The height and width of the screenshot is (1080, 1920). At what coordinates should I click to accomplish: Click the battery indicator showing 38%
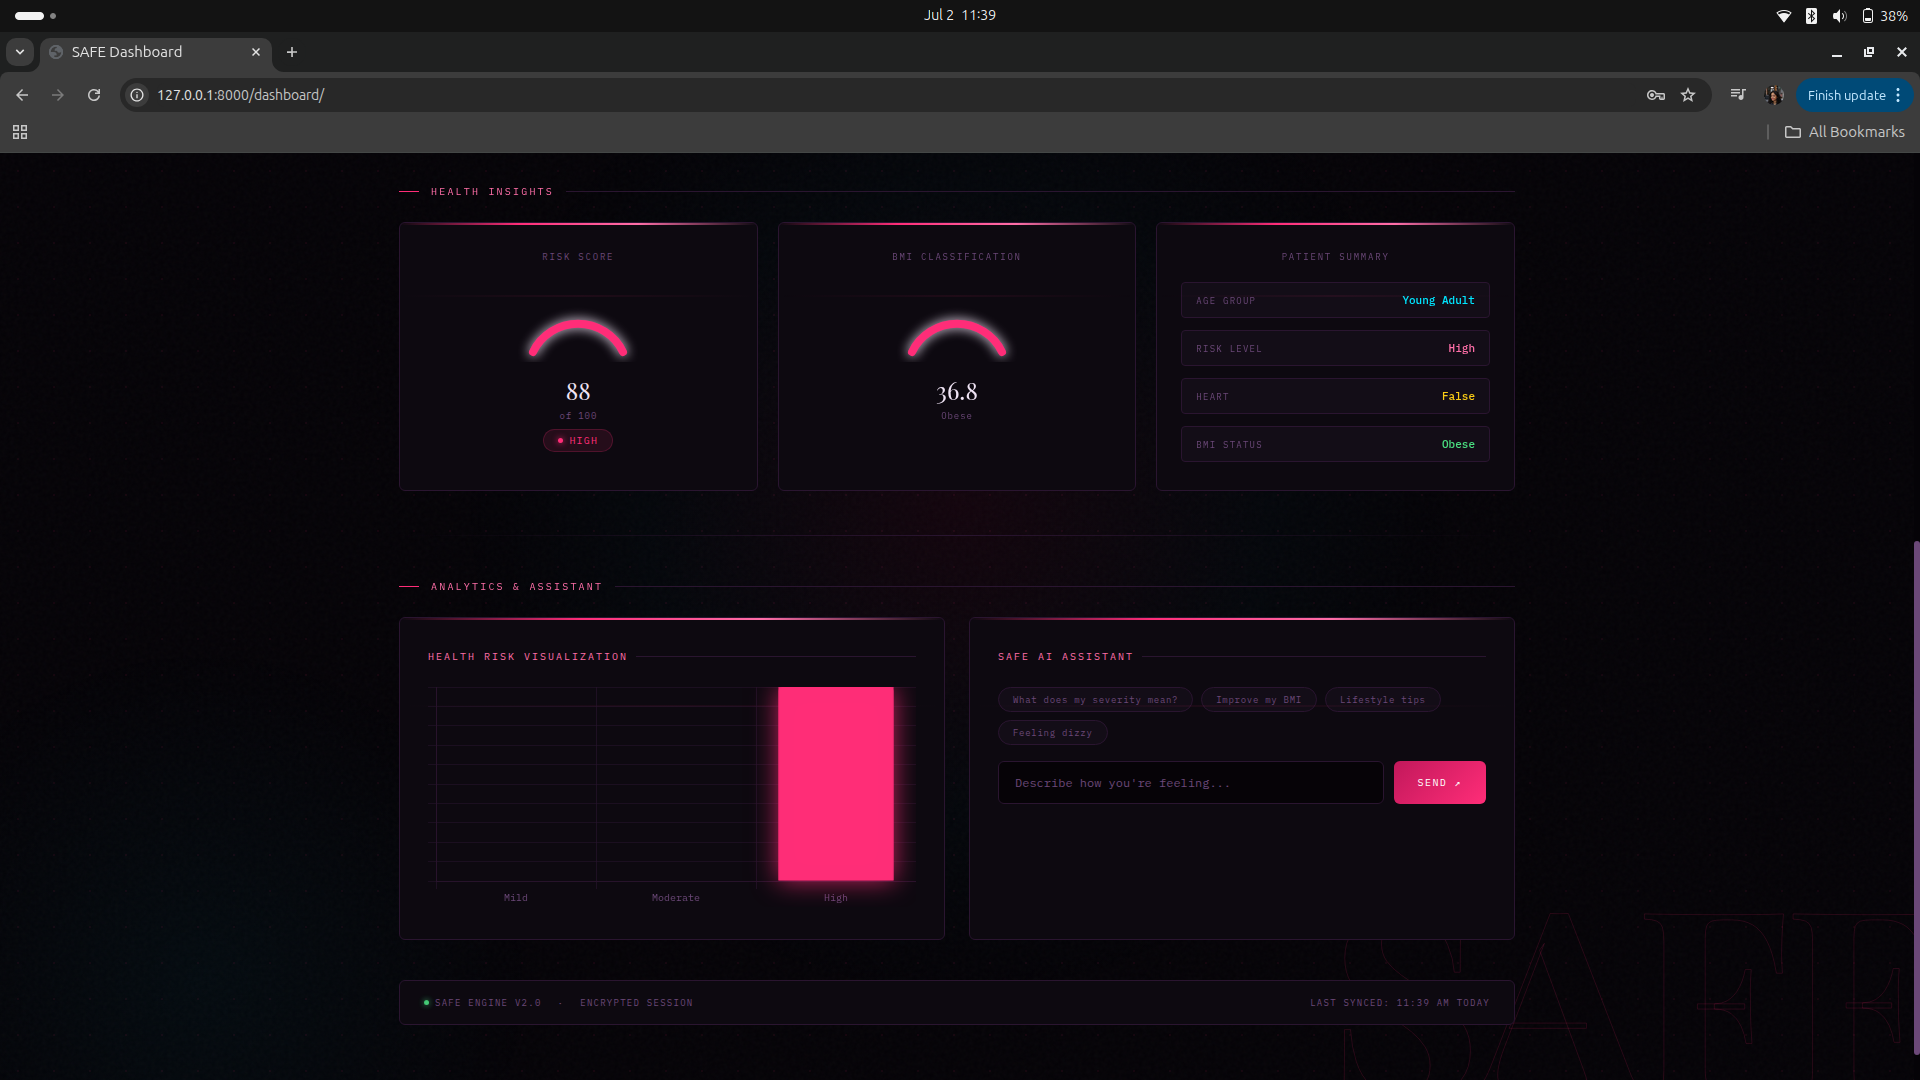(x=1884, y=15)
